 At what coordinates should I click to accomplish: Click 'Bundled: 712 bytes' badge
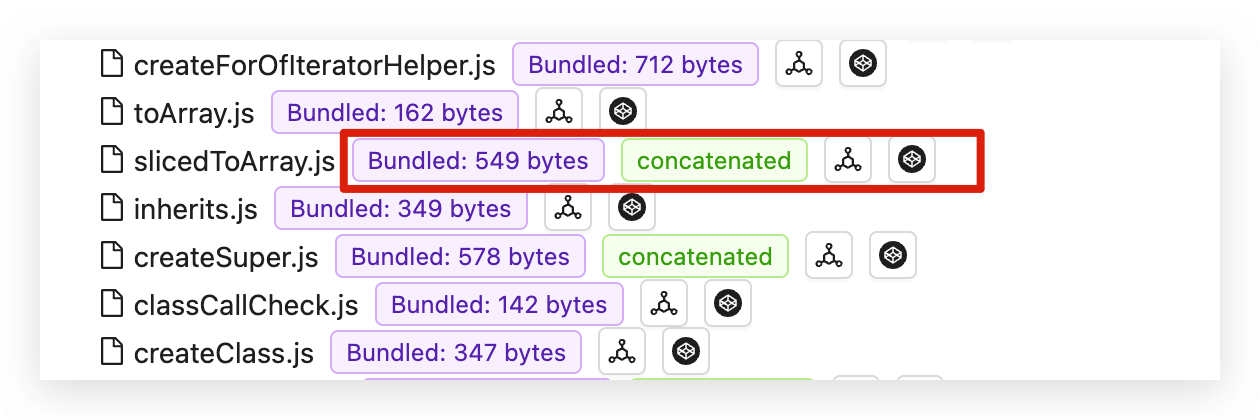pyautogui.click(x=635, y=64)
